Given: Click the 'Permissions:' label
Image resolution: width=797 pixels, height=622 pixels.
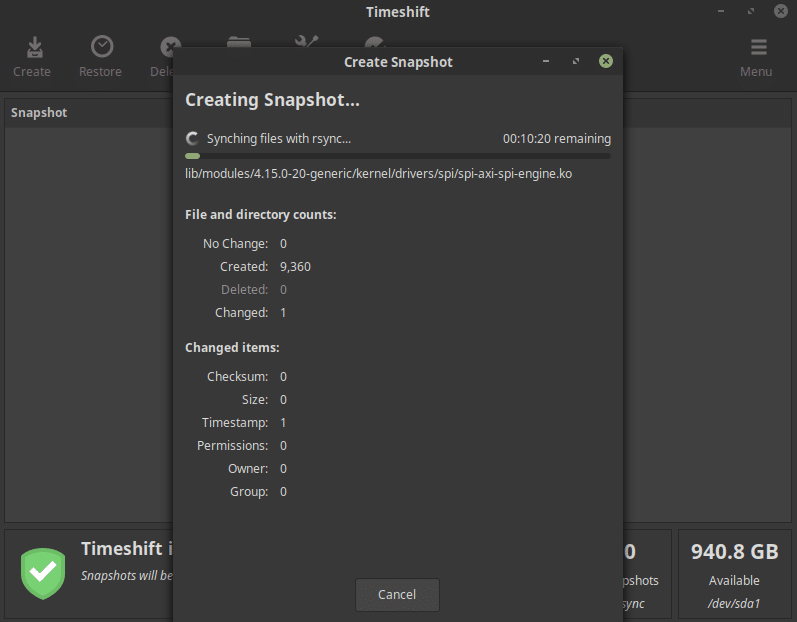Looking at the screenshot, I should (233, 446).
